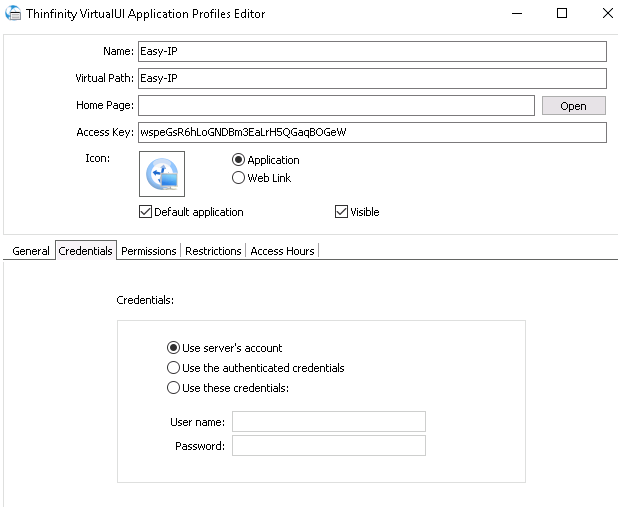Click the Easy-IP application icon preview
The height and width of the screenshot is (507, 618).
(x=162, y=174)
